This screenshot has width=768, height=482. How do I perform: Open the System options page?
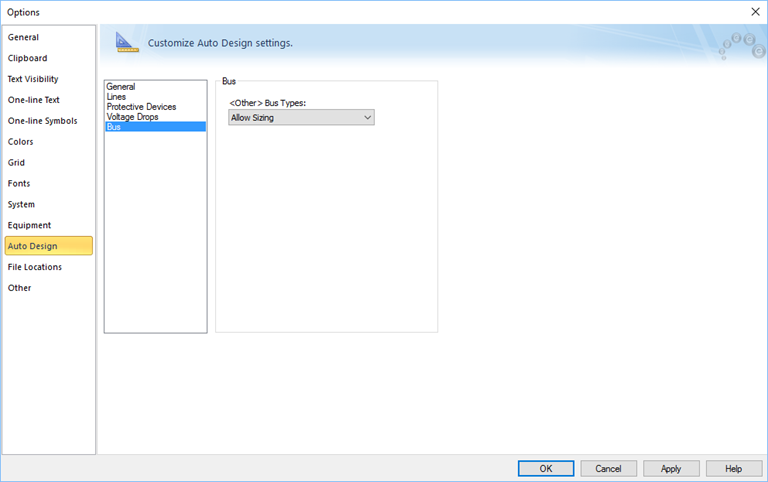click(21, 205)
